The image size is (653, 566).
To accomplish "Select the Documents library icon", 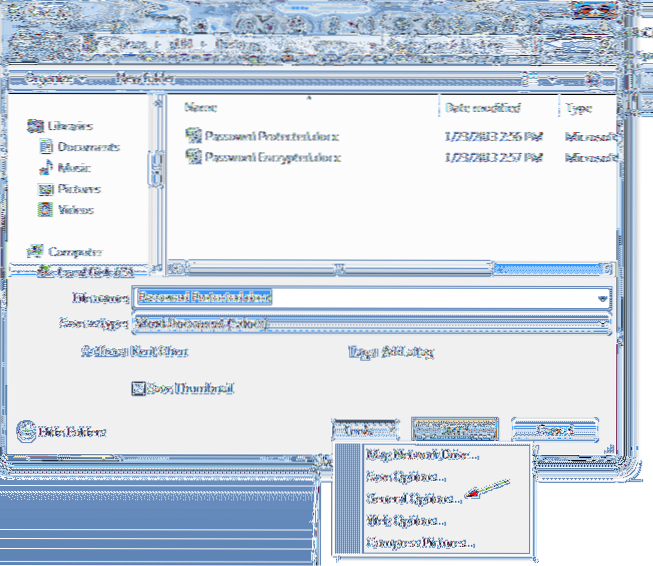I will point(45,146).
